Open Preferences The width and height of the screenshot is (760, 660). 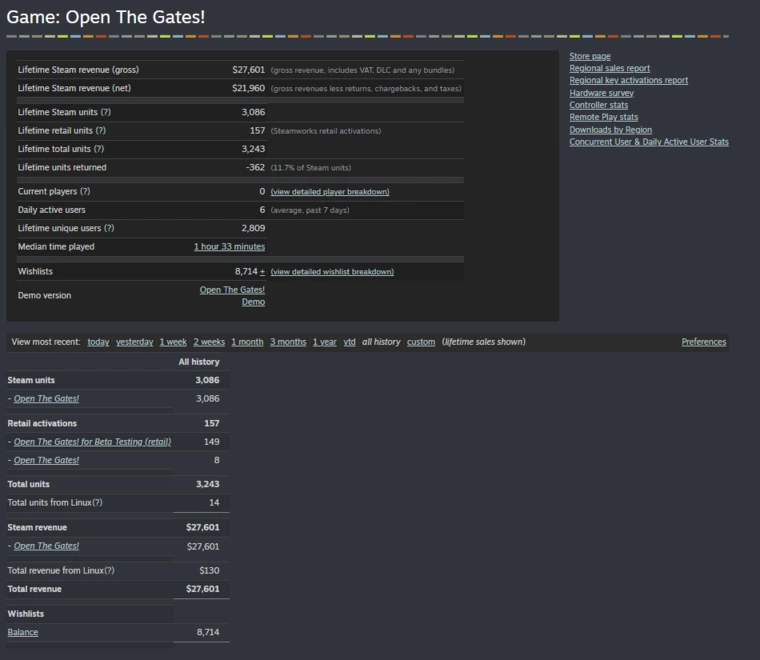[704, 342]
